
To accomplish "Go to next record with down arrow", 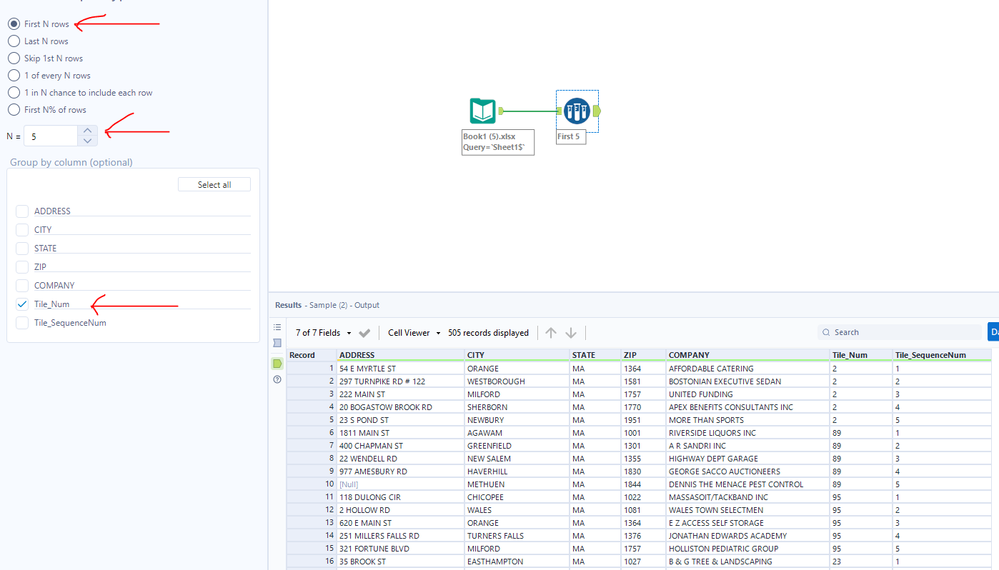I will coord(571,332).
